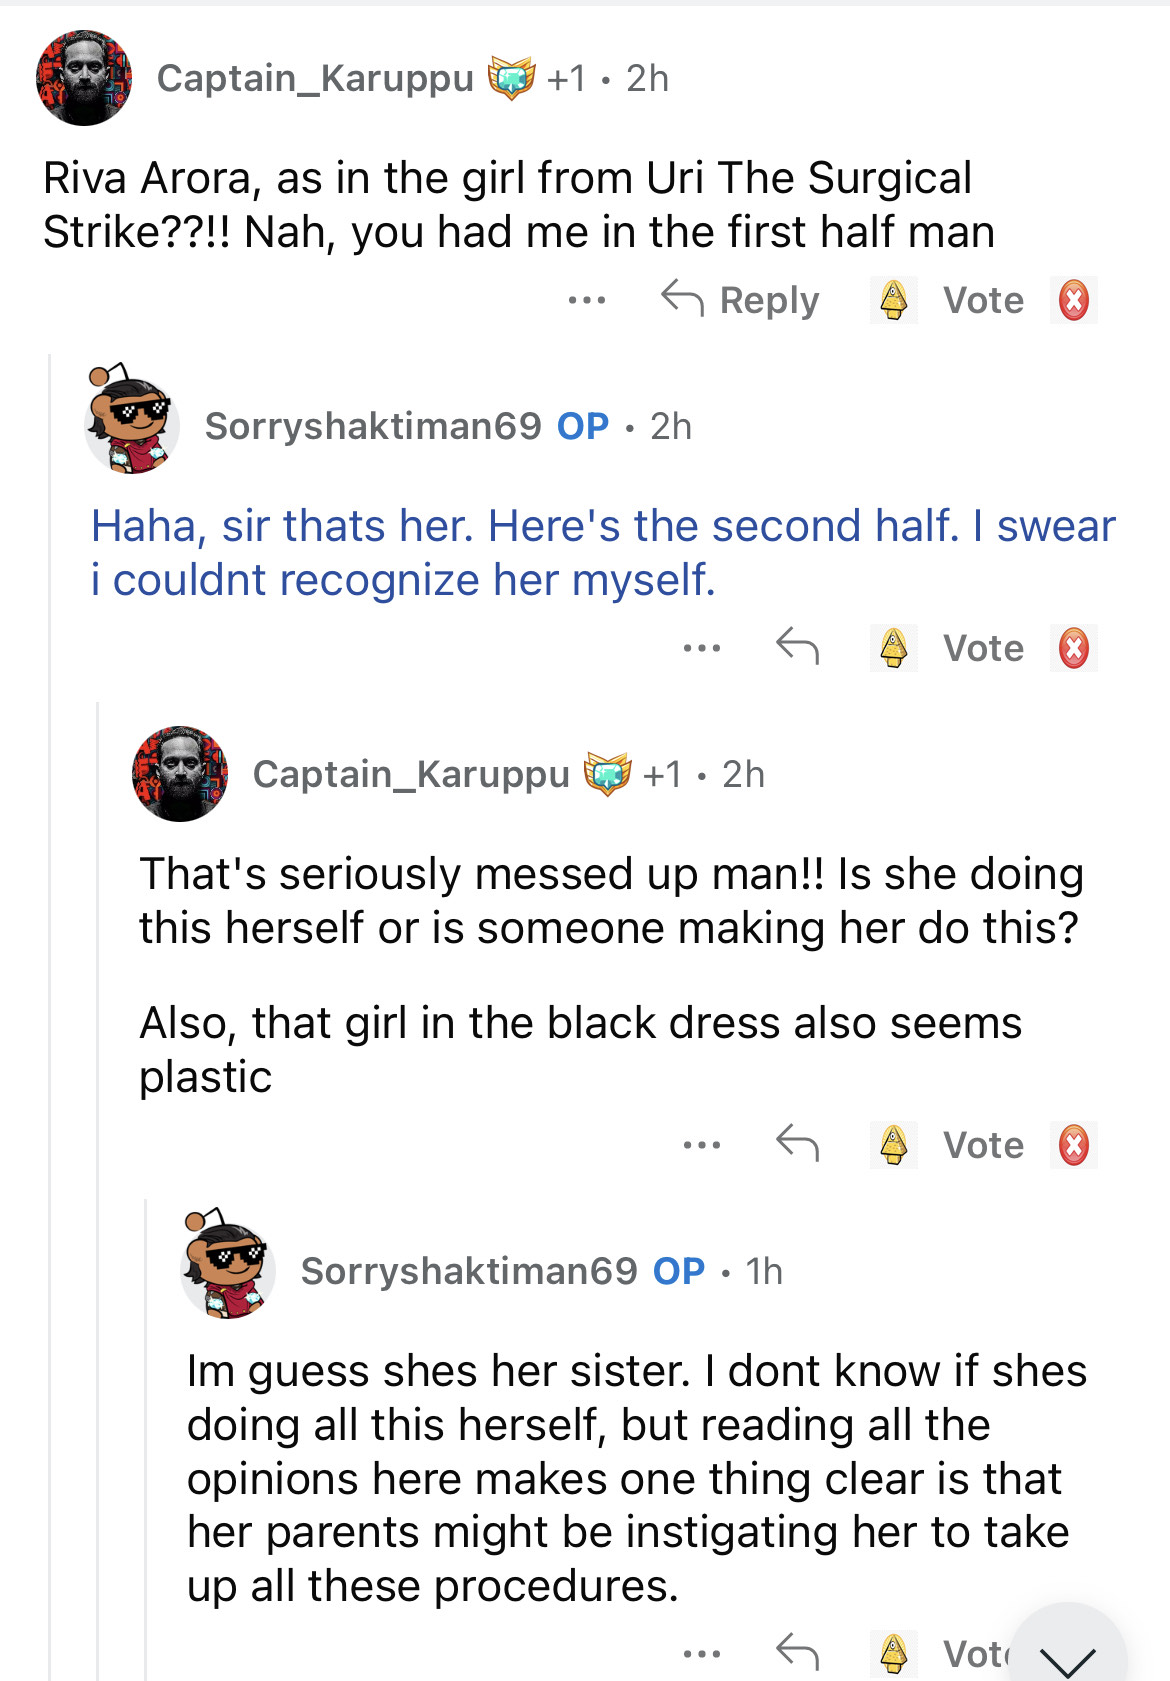1170x1681 pixels.
Task: Upvote the 'That's seriously messed up' comment
Action: 893,1145
